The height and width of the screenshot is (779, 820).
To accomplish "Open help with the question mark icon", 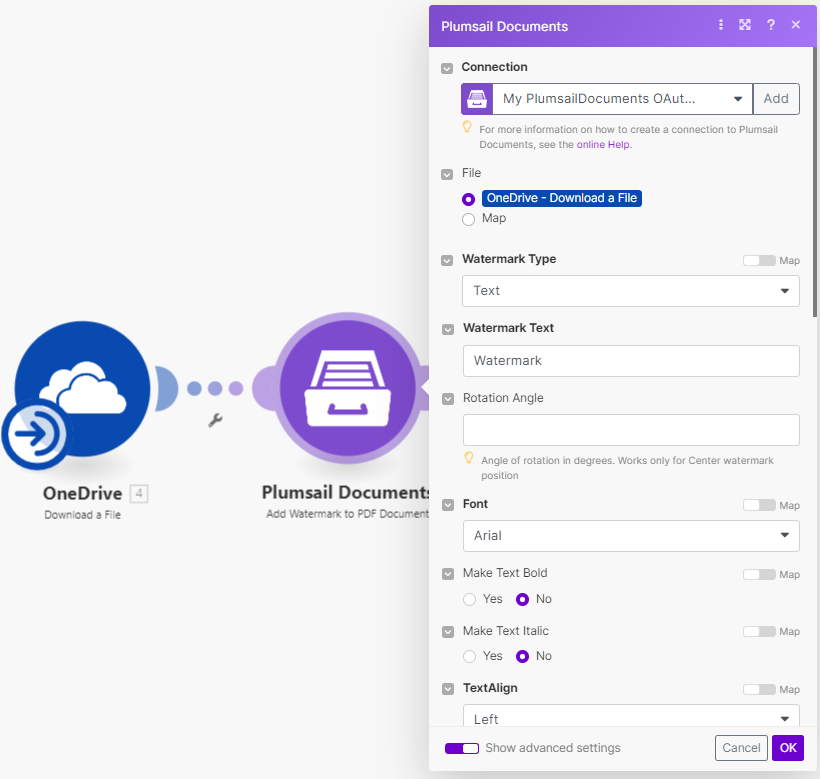I will [x=770, y=25].
